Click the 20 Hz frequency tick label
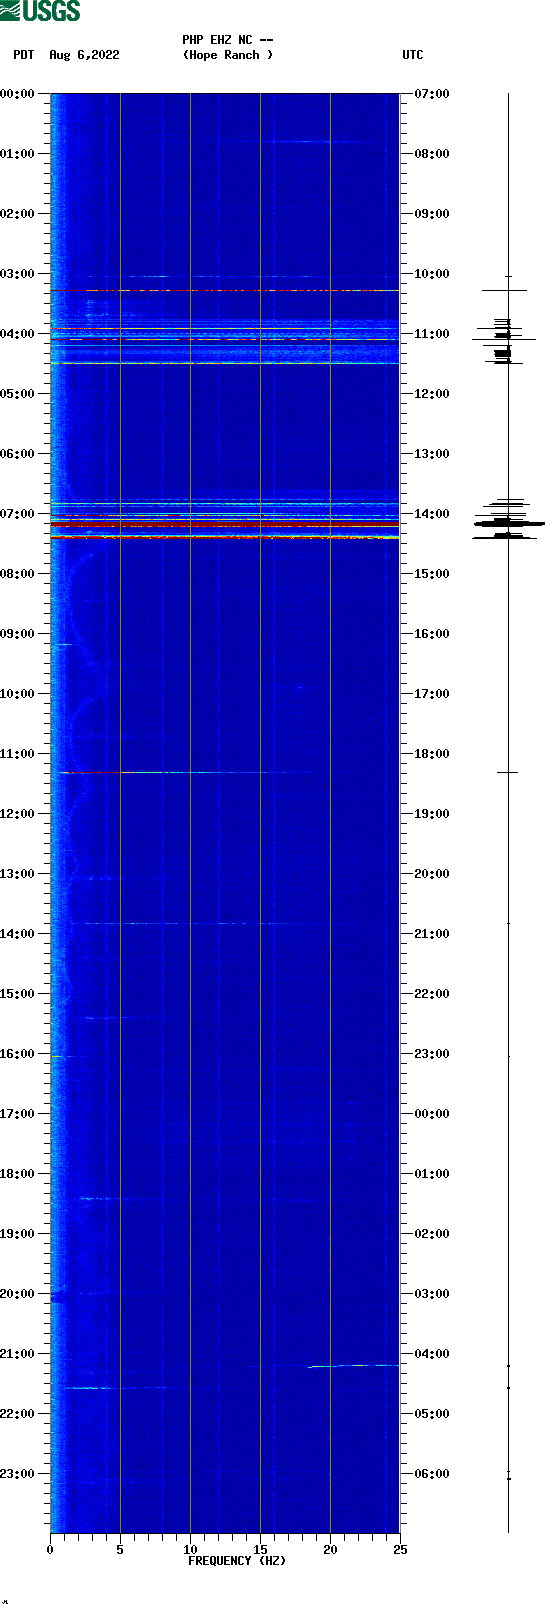552x1613 pixels. coord(330,1550)
